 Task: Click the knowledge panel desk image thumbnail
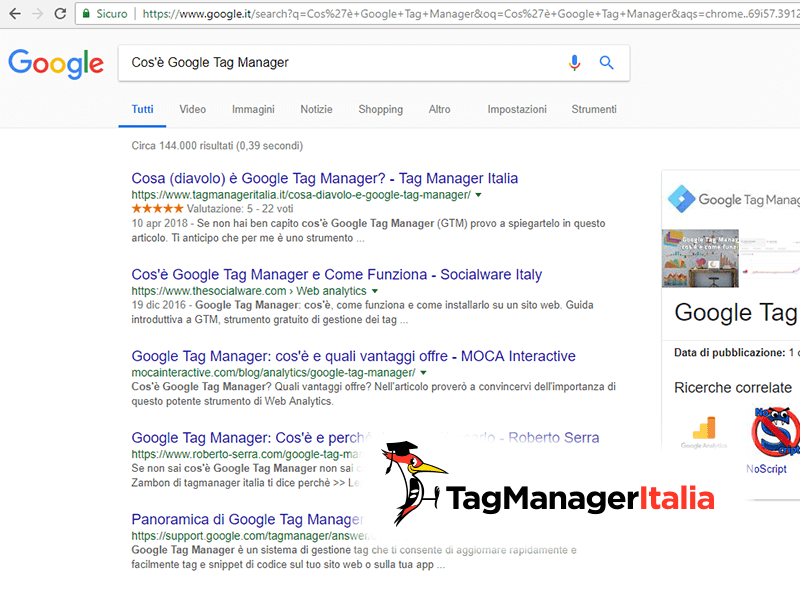[700, 258]
